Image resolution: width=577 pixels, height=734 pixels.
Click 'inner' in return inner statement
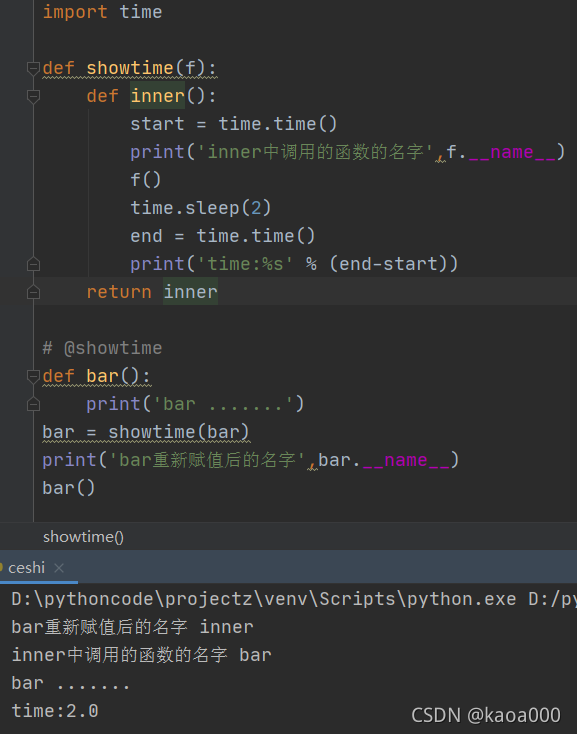pyautogui.click(x=190, y=292)
